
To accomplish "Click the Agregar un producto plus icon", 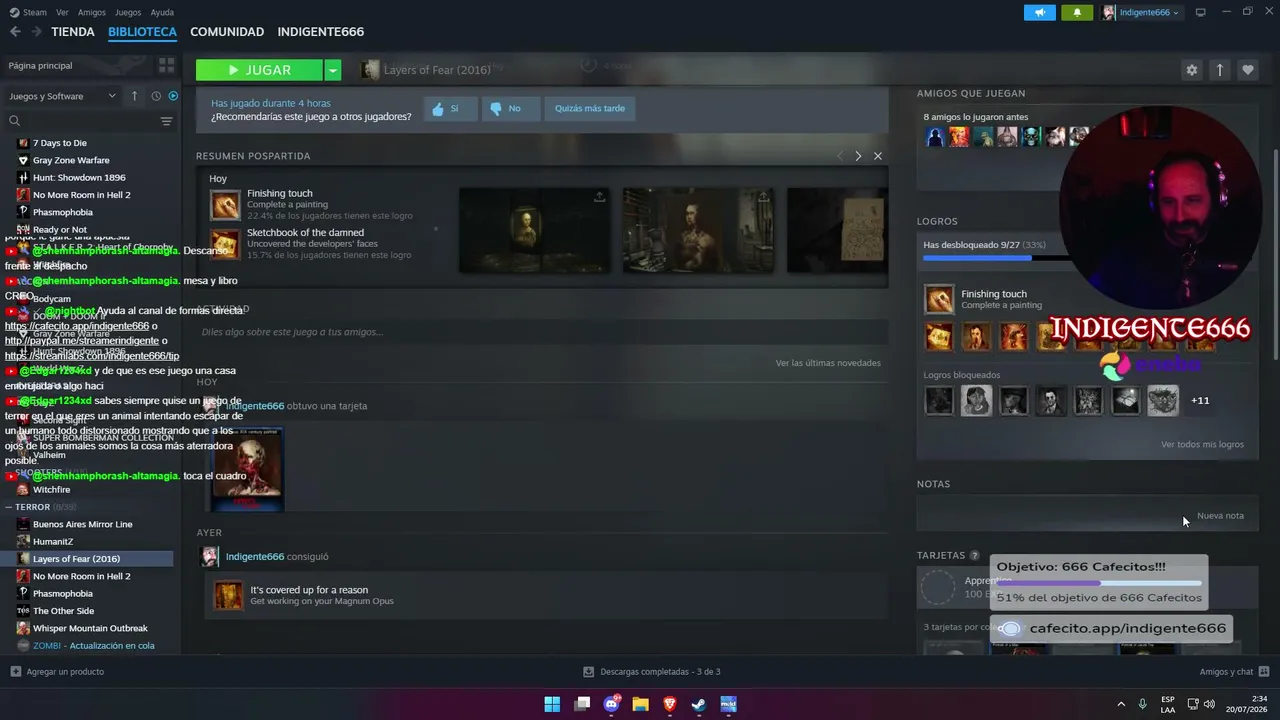I will click(15, 672).
